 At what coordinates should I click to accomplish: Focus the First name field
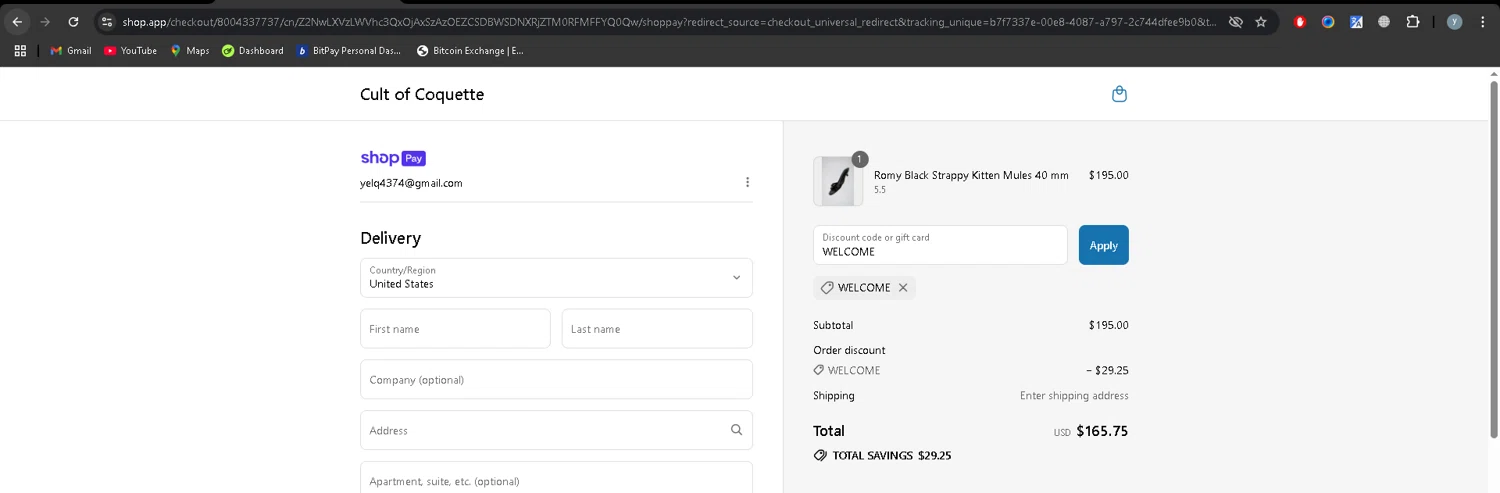(455, 328)
